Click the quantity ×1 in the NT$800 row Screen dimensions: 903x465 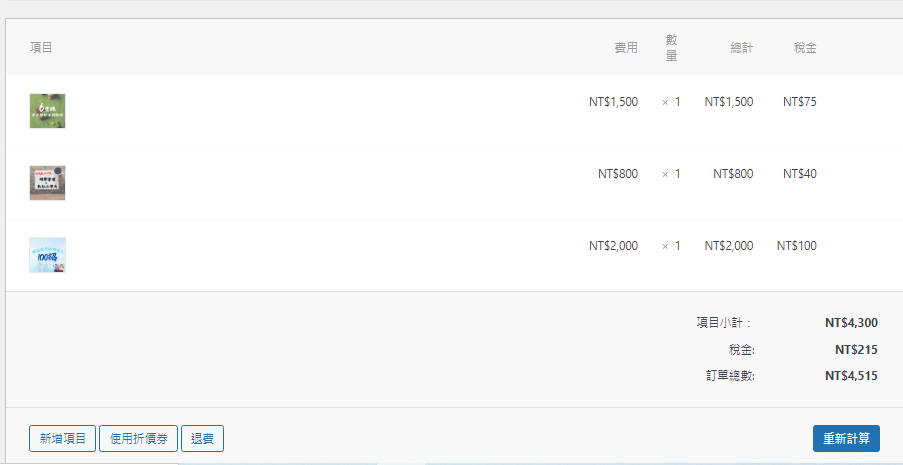[671, 174]
